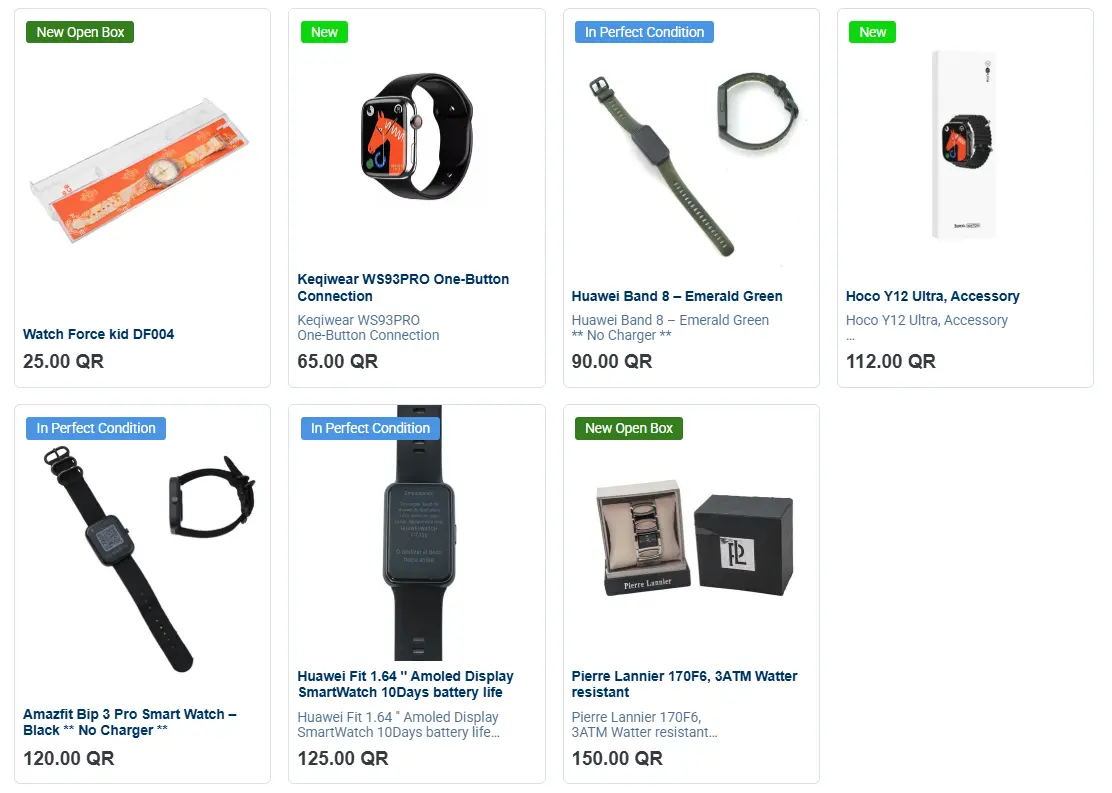Open the Watch Force kid DF004 title link
This screenshot has height=793, width=1112.
tap(99, 334)
